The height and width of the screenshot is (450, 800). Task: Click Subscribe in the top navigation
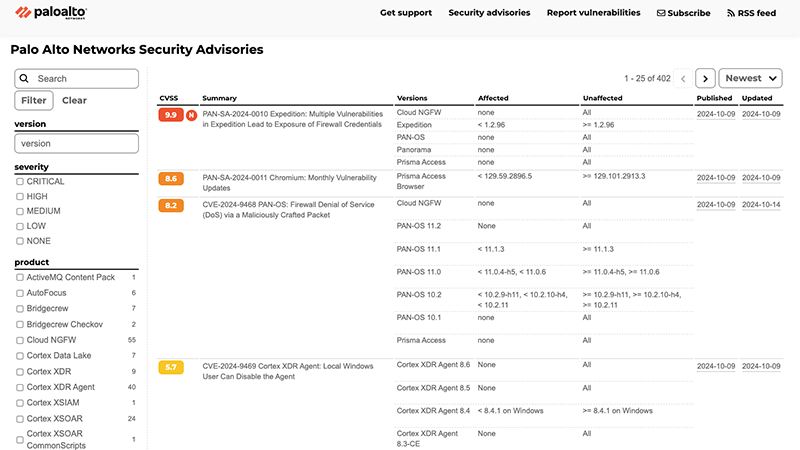683,13
